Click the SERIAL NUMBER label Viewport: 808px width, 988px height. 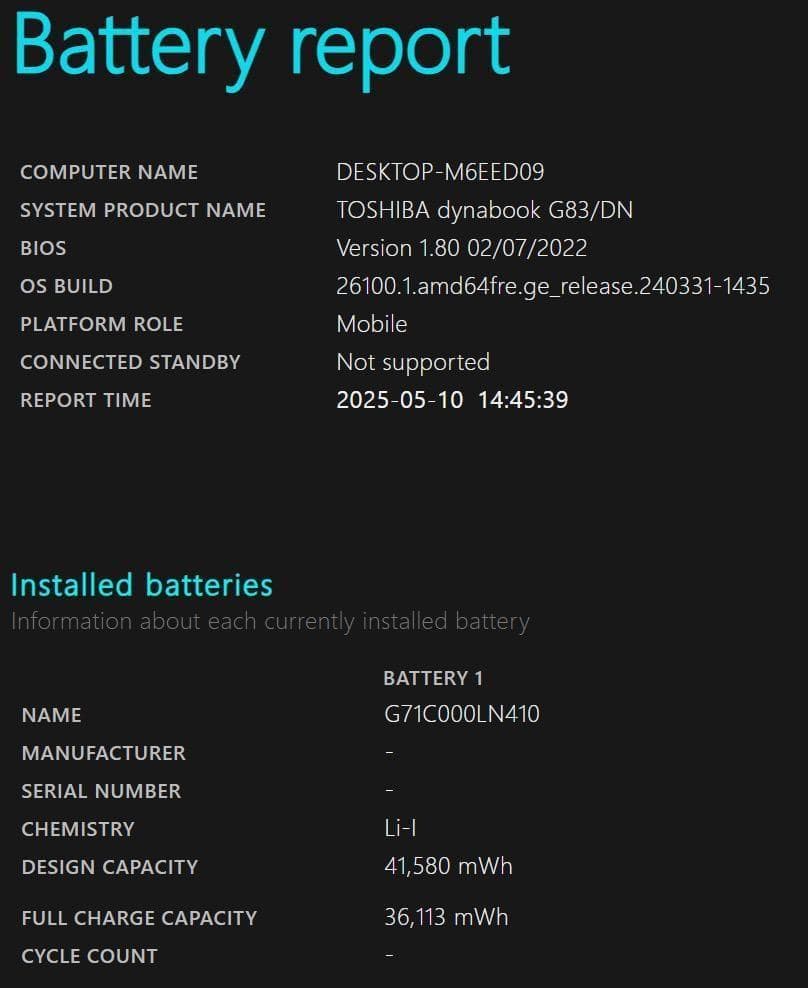(x=101, y=791)
